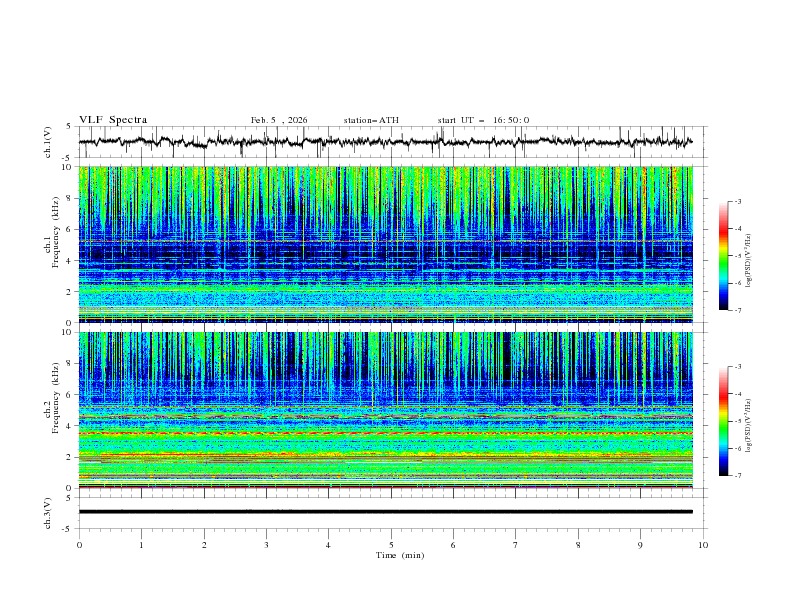Click the "ch.3(V)" axis label

[48, 513]
